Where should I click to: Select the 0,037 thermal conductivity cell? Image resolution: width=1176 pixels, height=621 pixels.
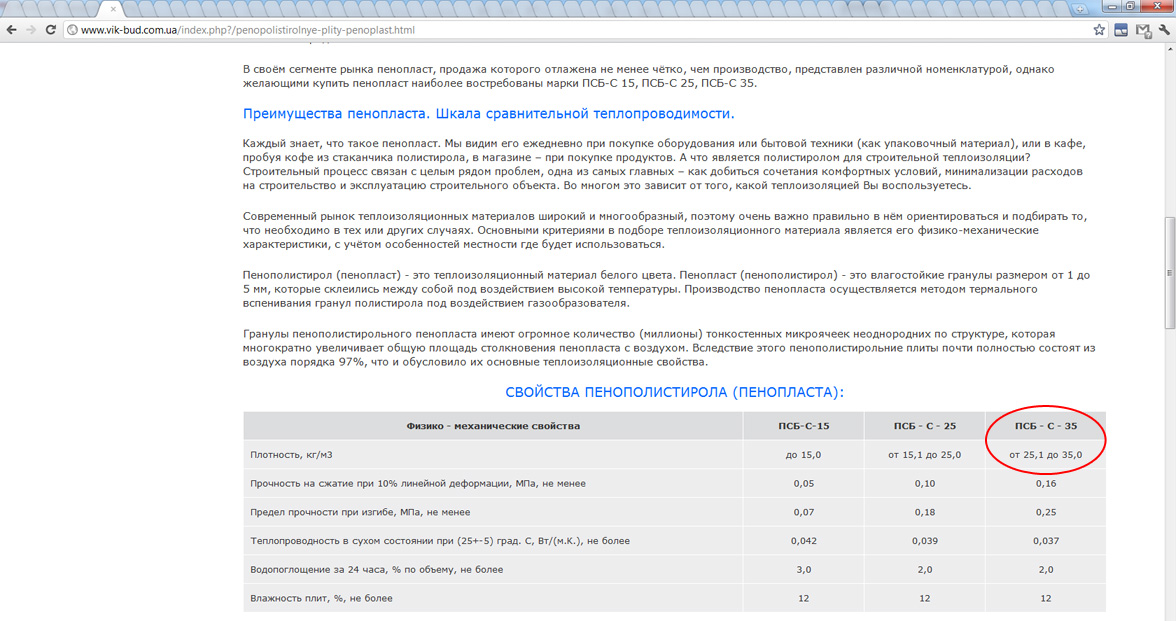pos(1046,541)
